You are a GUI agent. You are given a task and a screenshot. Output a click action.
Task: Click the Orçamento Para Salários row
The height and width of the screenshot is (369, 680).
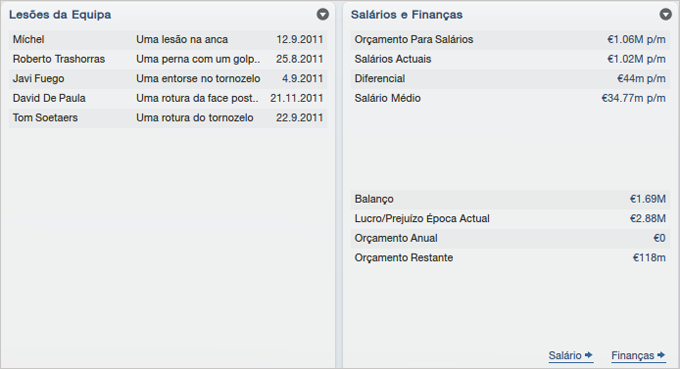[x=510, y=39]
